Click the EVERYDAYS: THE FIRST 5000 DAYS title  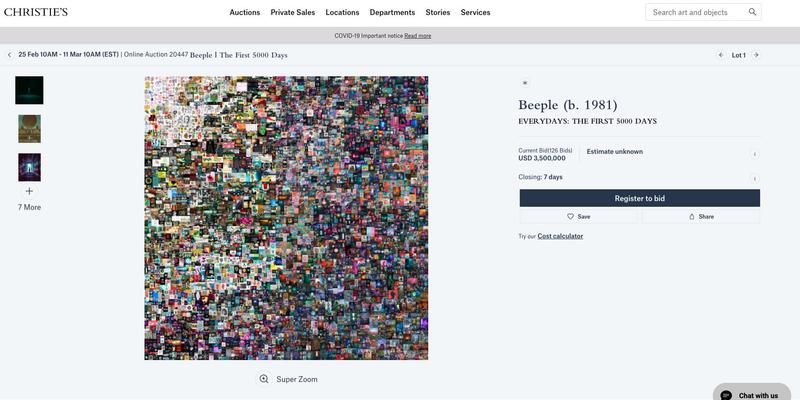coord(588,121)
